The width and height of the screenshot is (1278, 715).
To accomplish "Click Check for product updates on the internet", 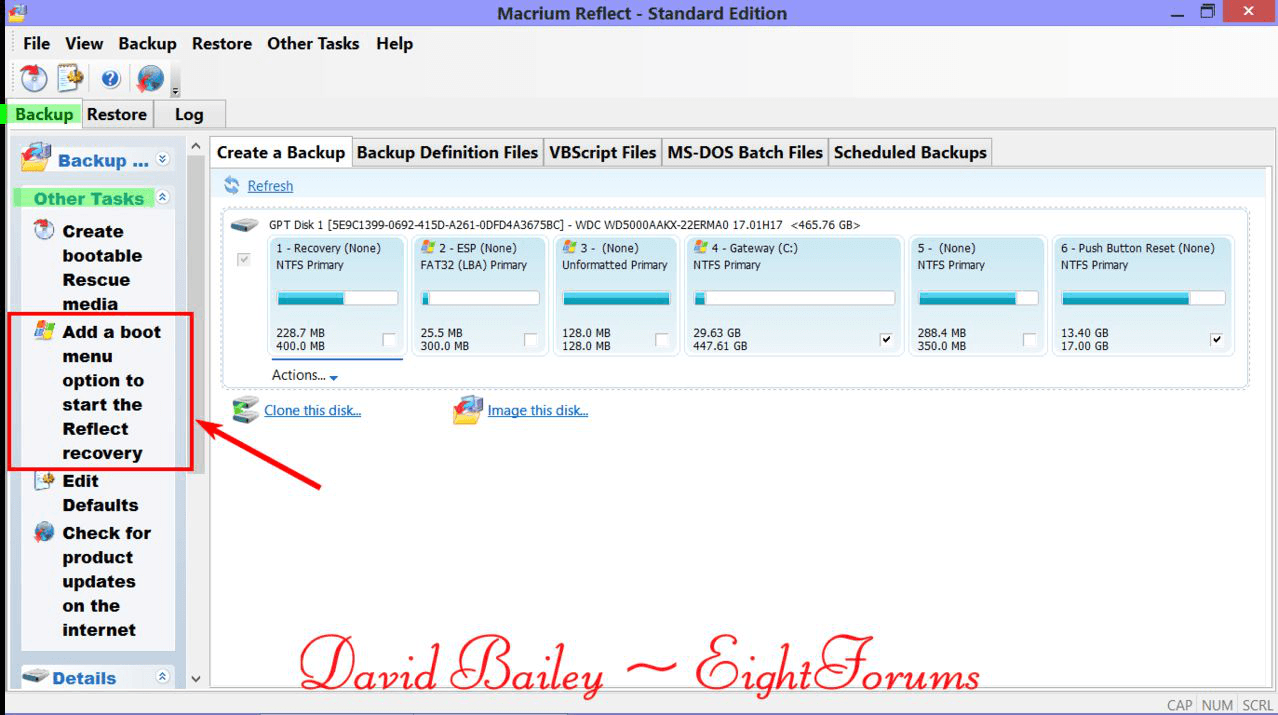I will (106, 581).
